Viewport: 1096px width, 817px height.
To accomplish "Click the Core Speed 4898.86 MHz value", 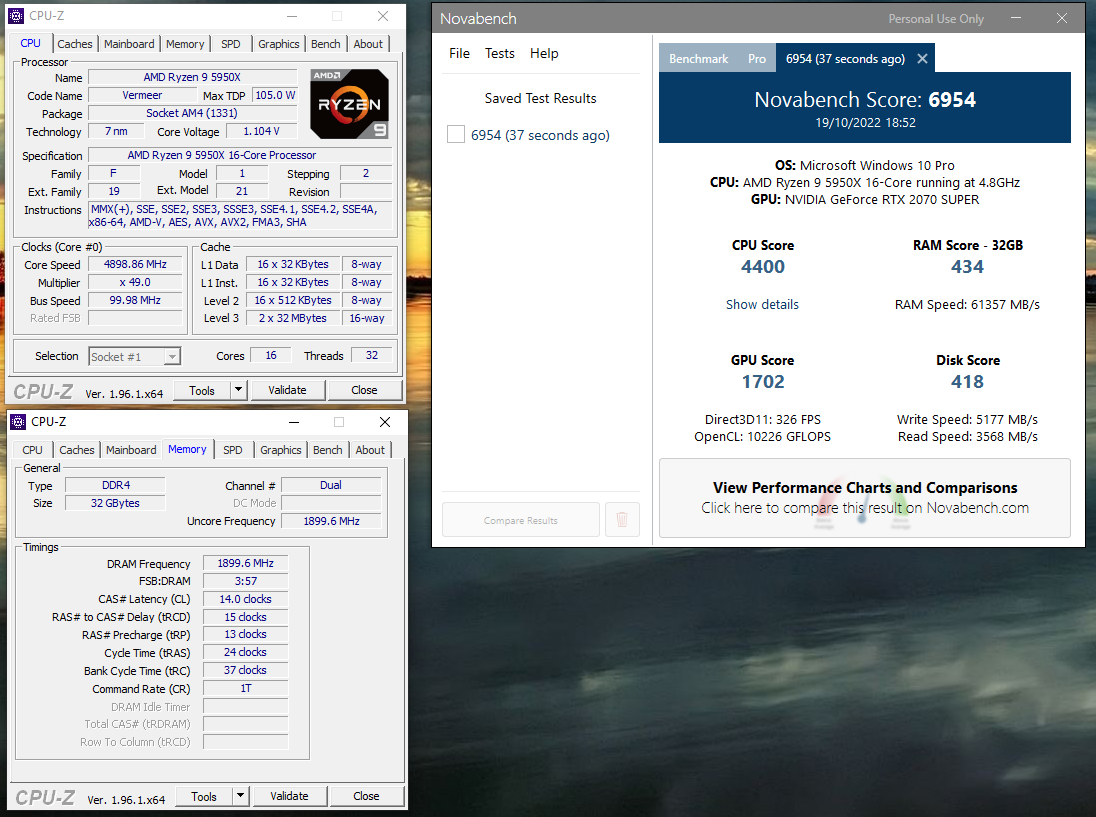I will point(136,264).
